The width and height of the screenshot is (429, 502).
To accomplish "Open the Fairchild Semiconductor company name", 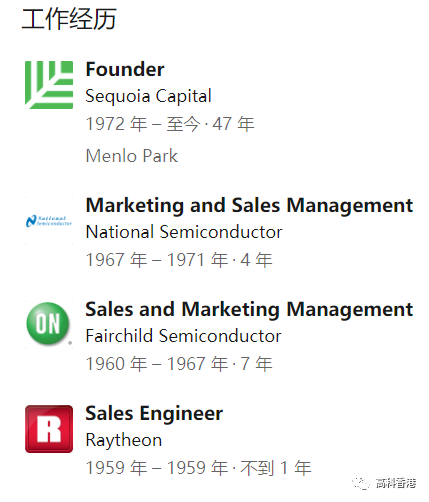I will tap(184, 336).
